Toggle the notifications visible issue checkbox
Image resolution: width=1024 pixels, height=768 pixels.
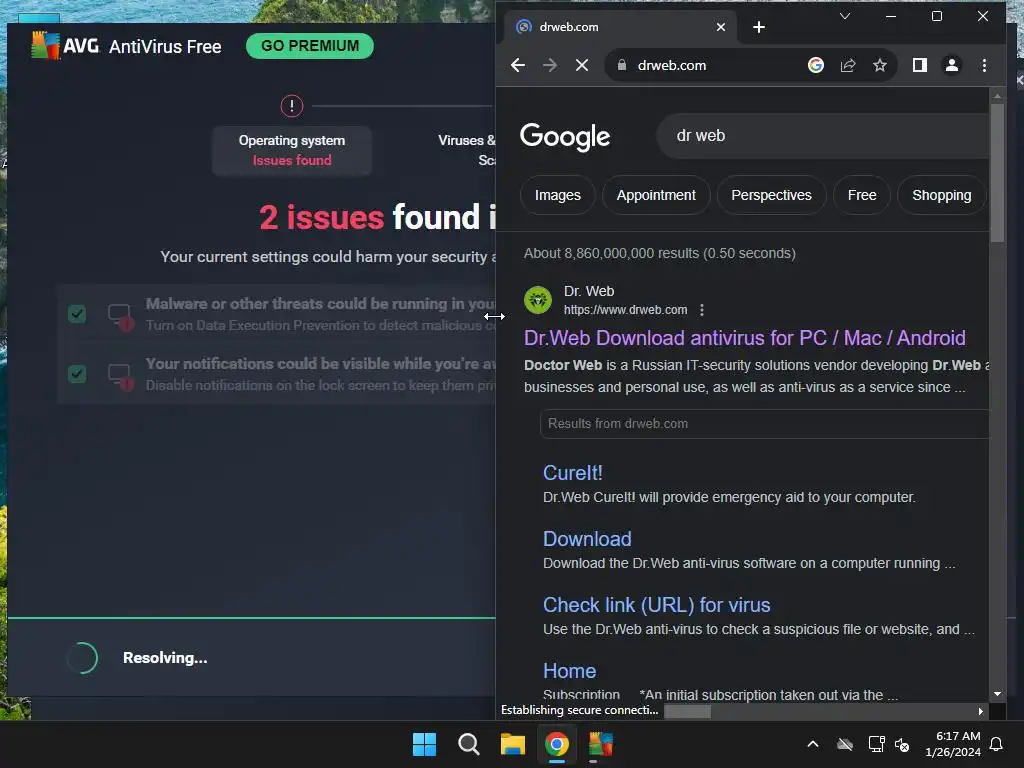point(77,374)
